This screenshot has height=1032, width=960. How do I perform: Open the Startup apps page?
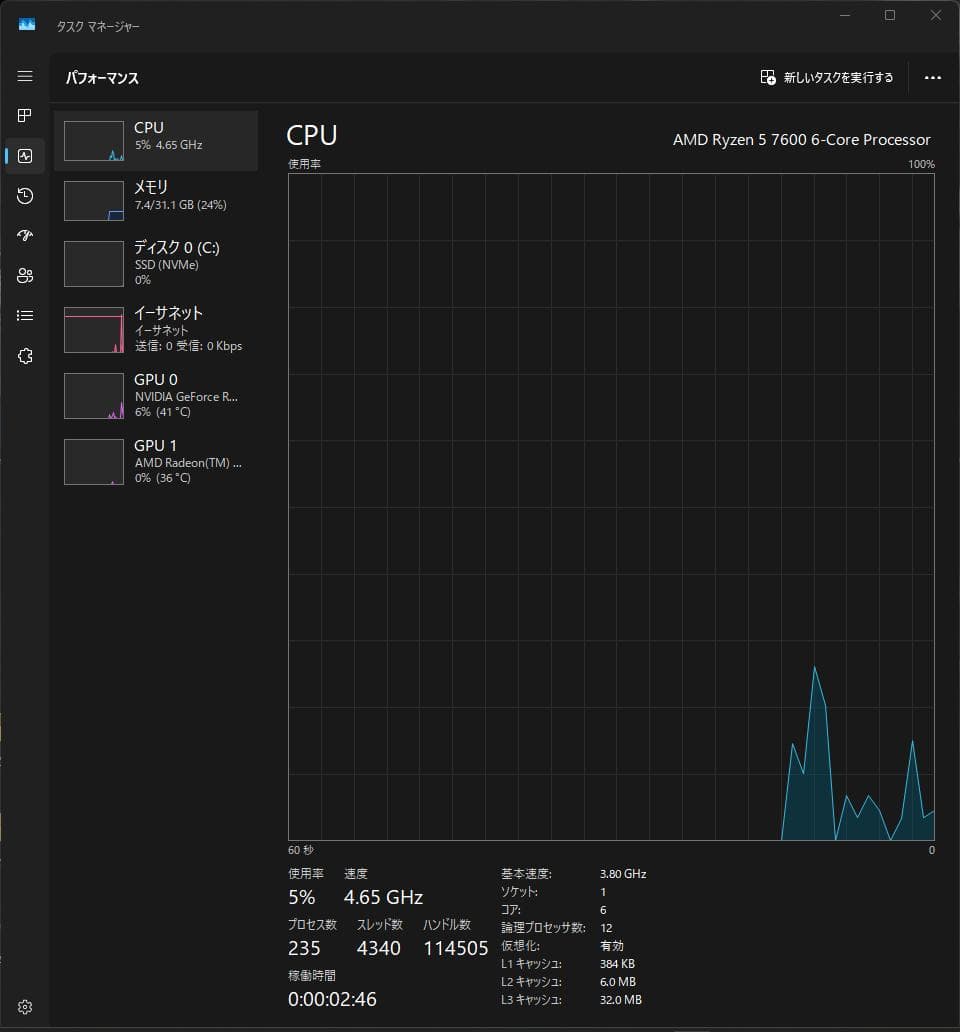tap(24, 236)
